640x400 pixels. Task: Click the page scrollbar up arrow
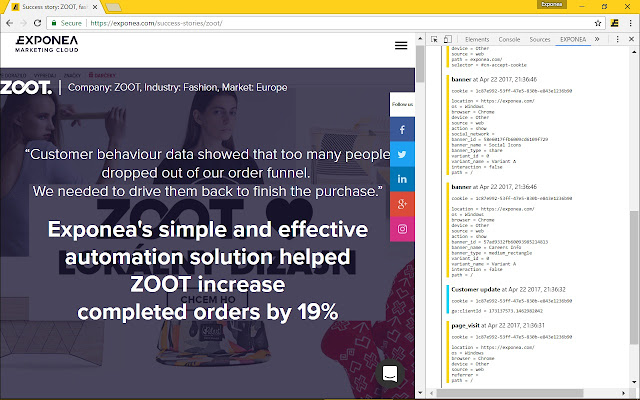[x=420, y=39]
